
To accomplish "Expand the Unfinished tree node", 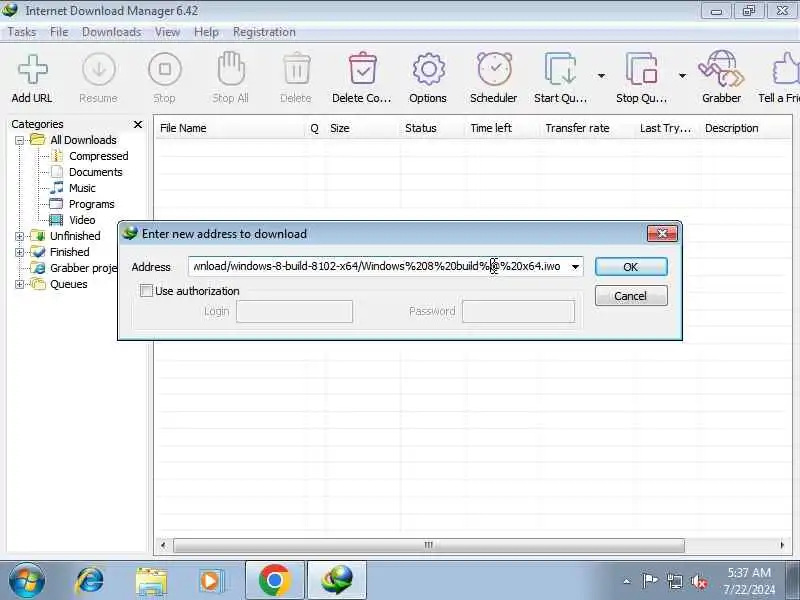I will pos(19,236).
